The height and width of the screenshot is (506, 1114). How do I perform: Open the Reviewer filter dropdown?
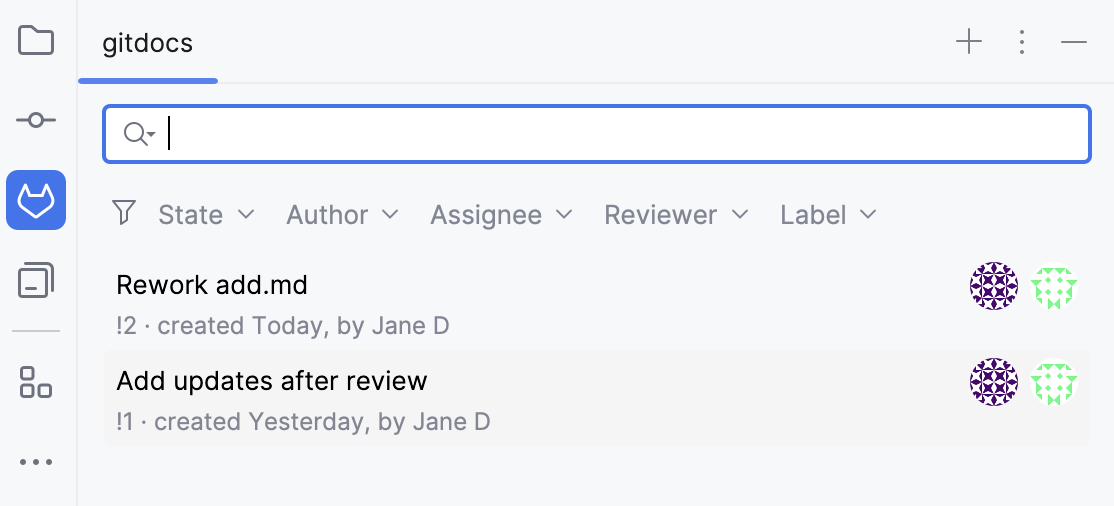click(676, 215)
